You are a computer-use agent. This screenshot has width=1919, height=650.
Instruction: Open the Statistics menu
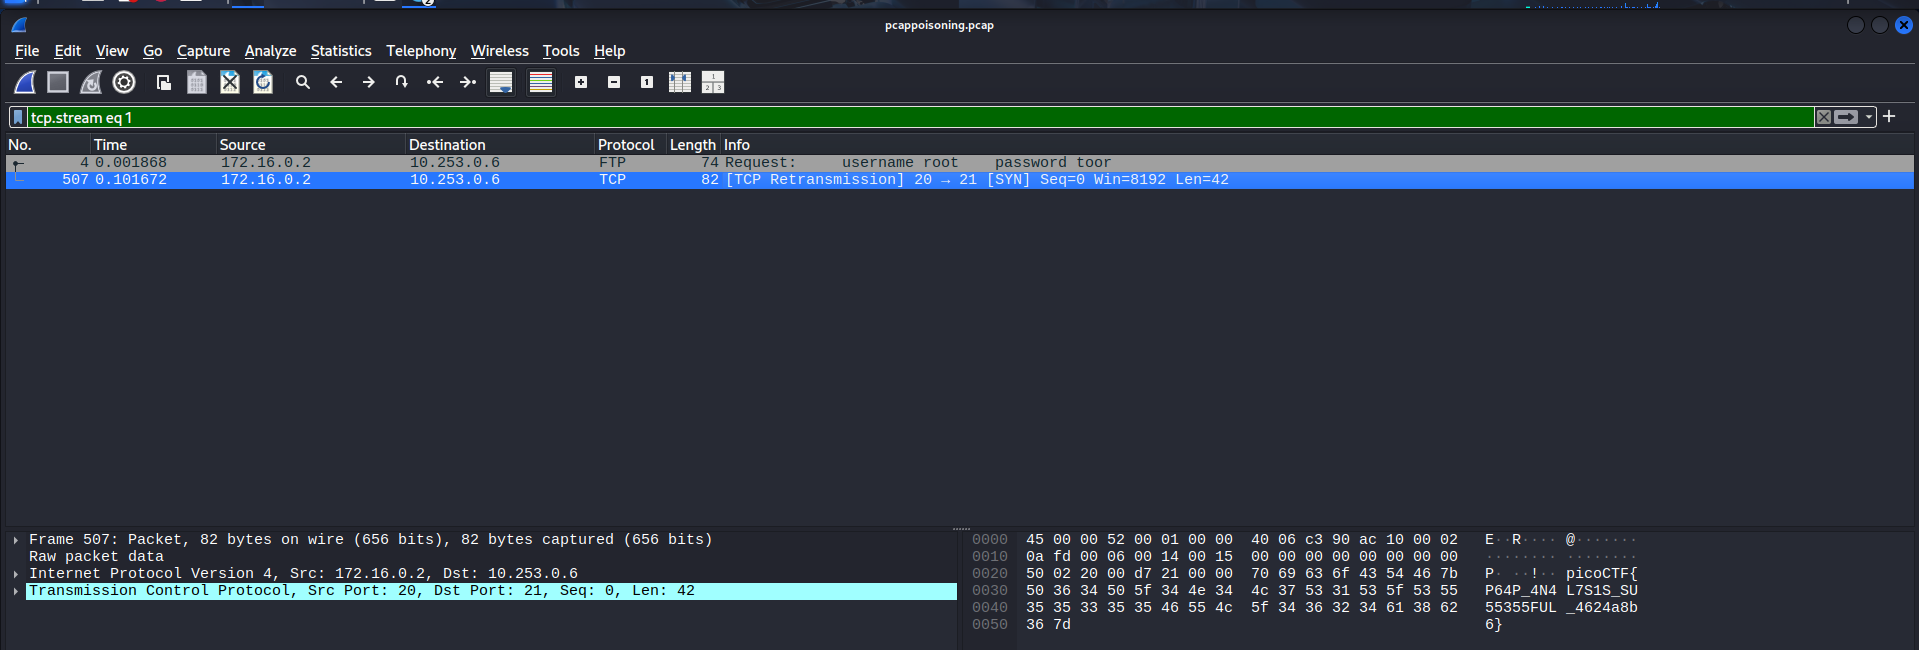pyautogui.click(x=340, y=51)
